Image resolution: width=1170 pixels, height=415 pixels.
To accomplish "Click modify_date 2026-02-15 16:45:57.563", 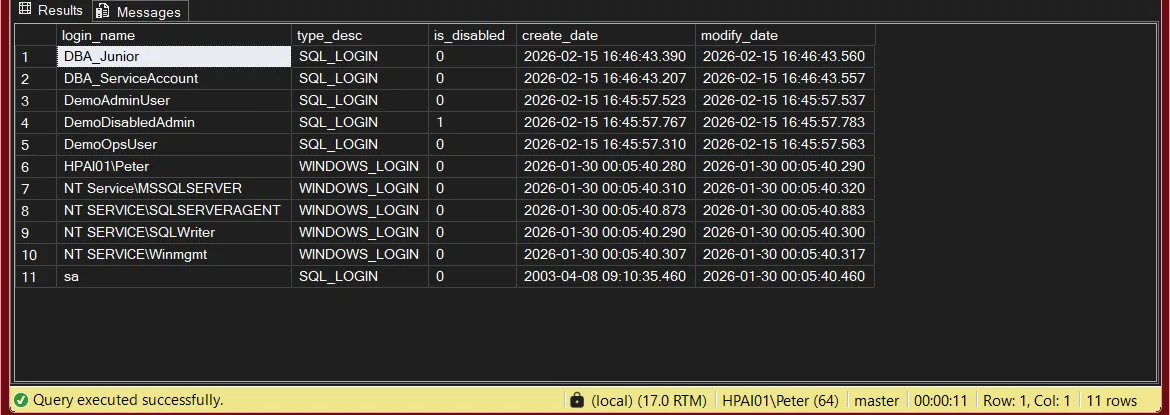I will [785, 145].
